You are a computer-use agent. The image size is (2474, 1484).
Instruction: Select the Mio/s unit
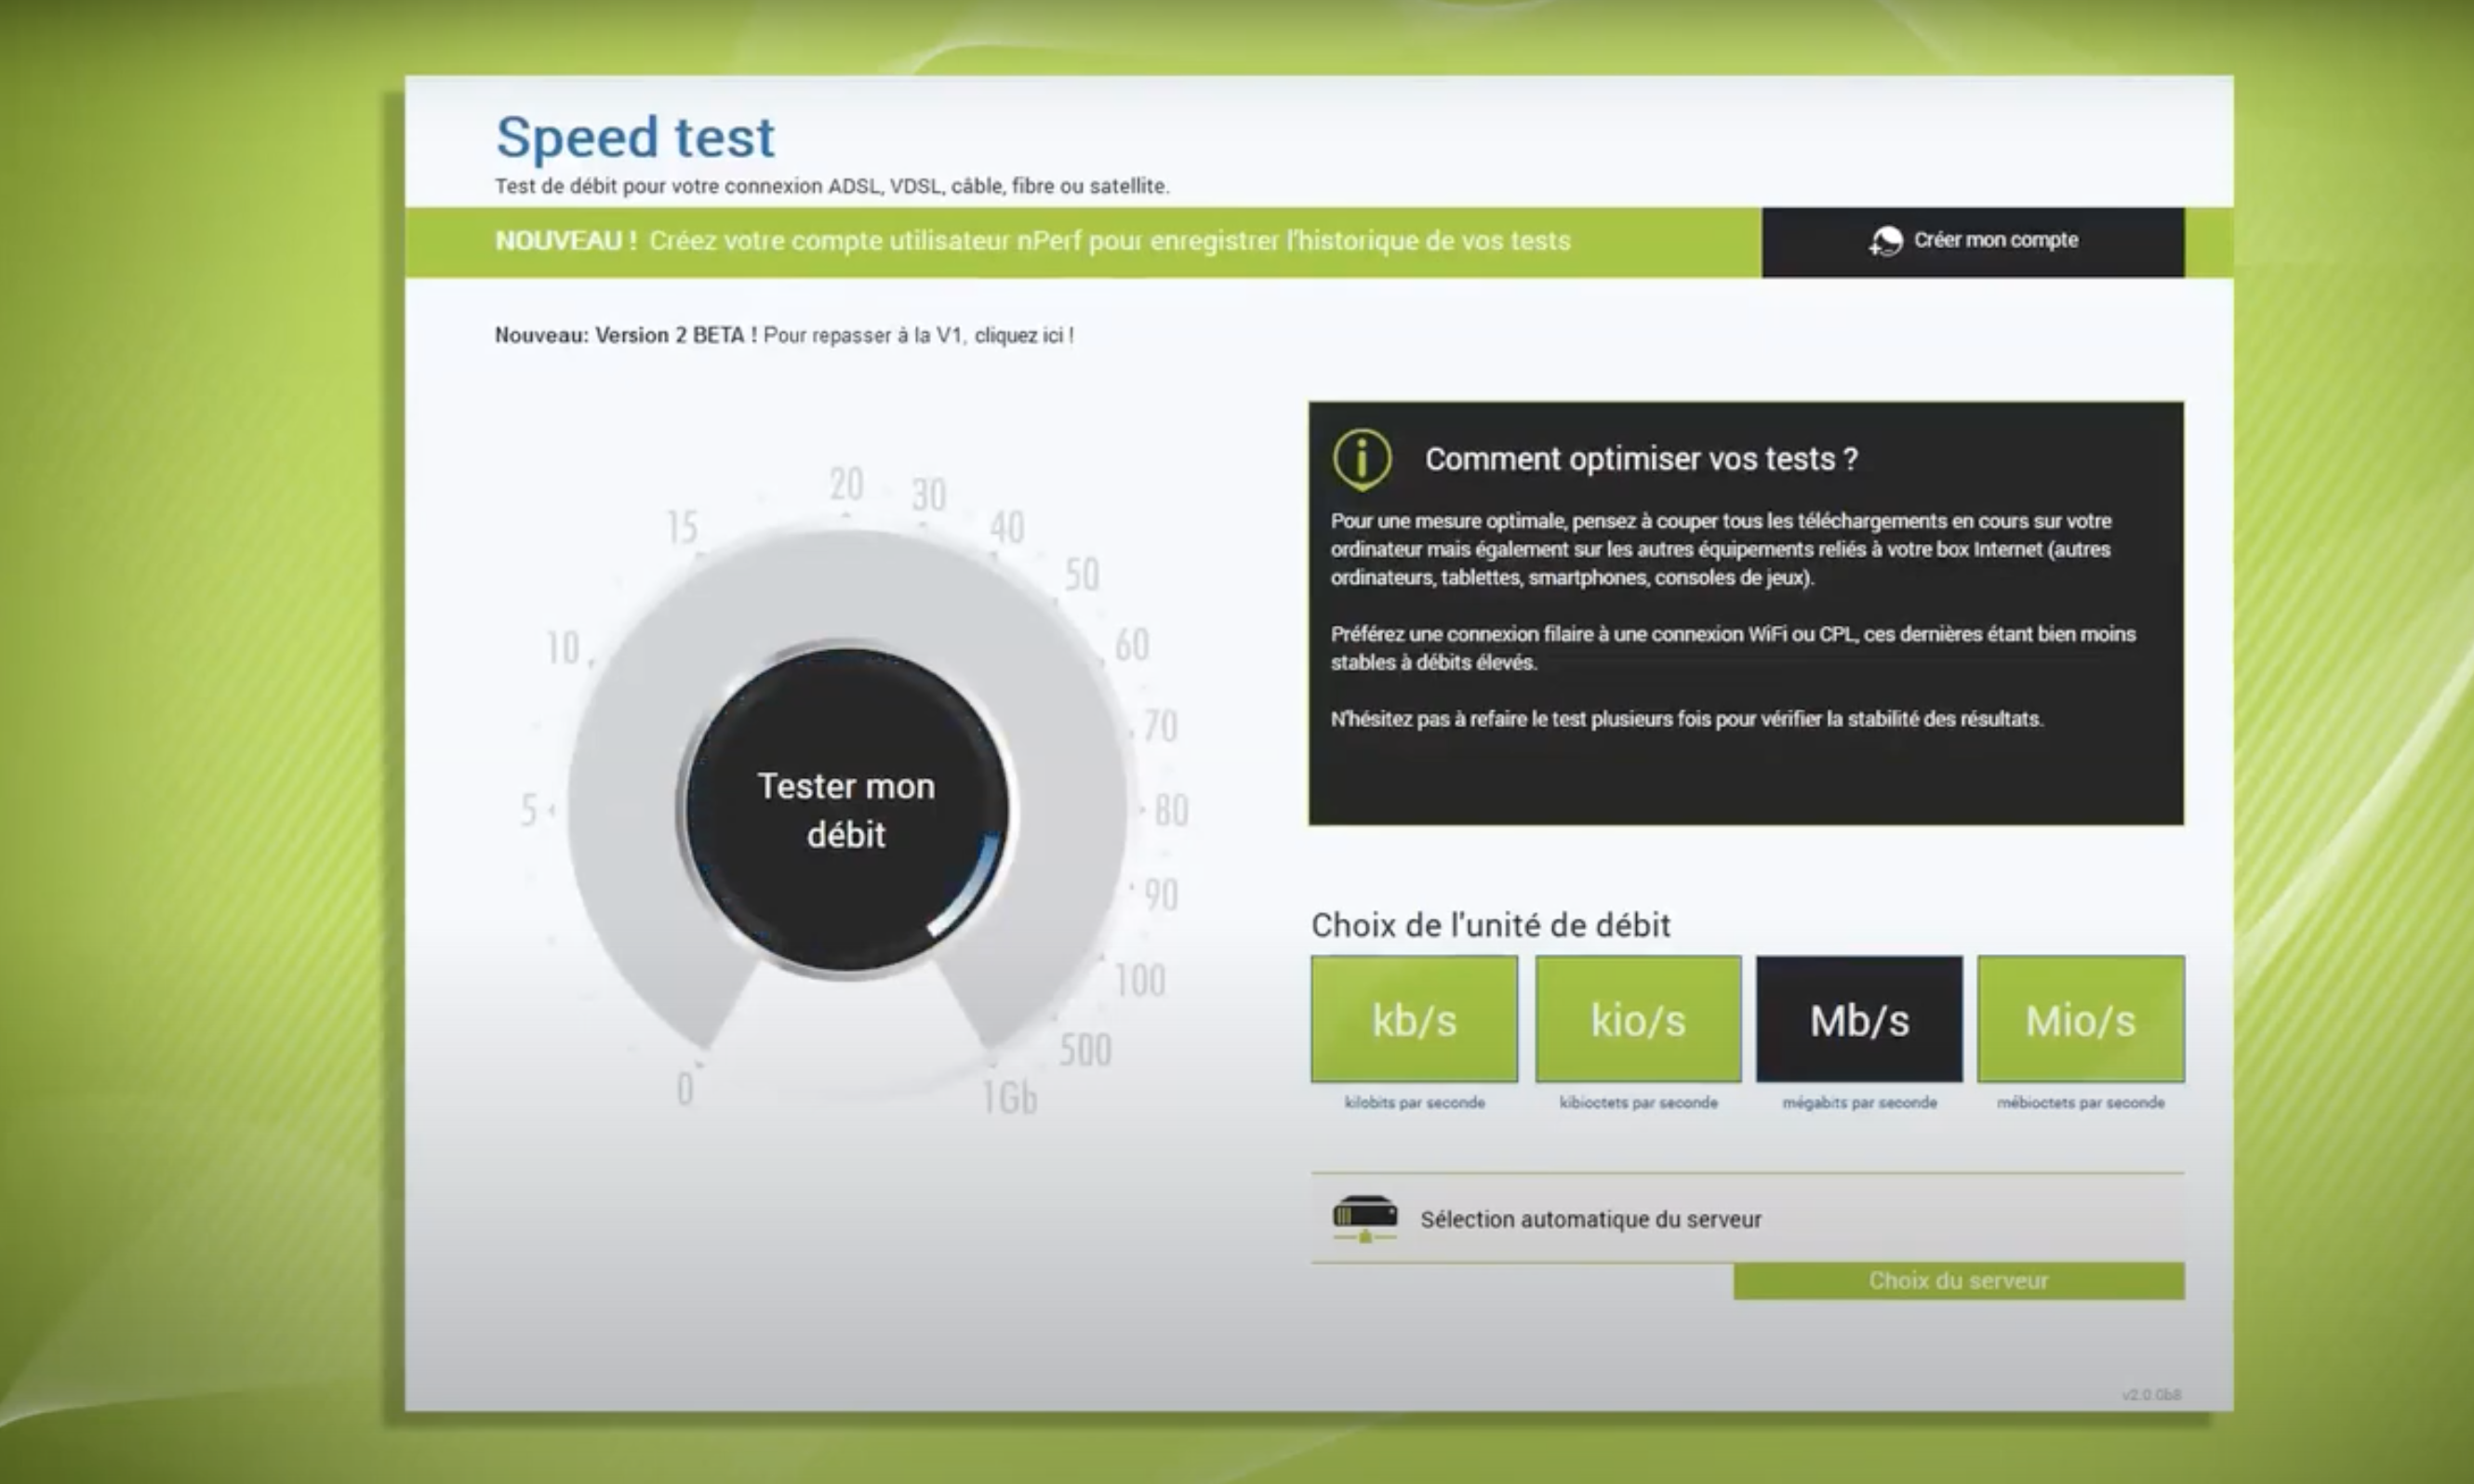click(x=2081, y=1019)
